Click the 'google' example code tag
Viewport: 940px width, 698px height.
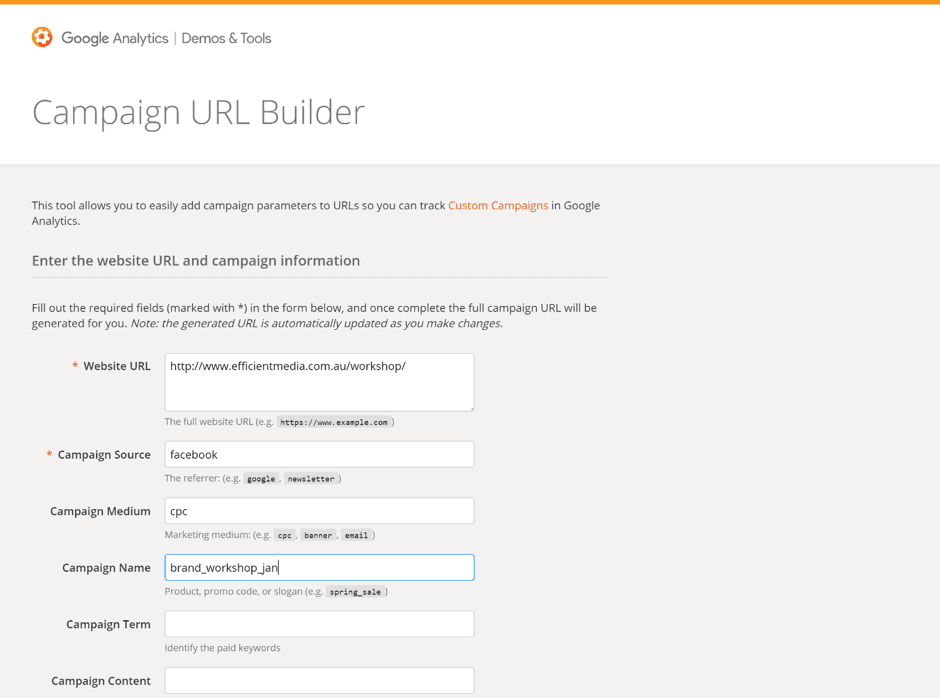[261, 479]
